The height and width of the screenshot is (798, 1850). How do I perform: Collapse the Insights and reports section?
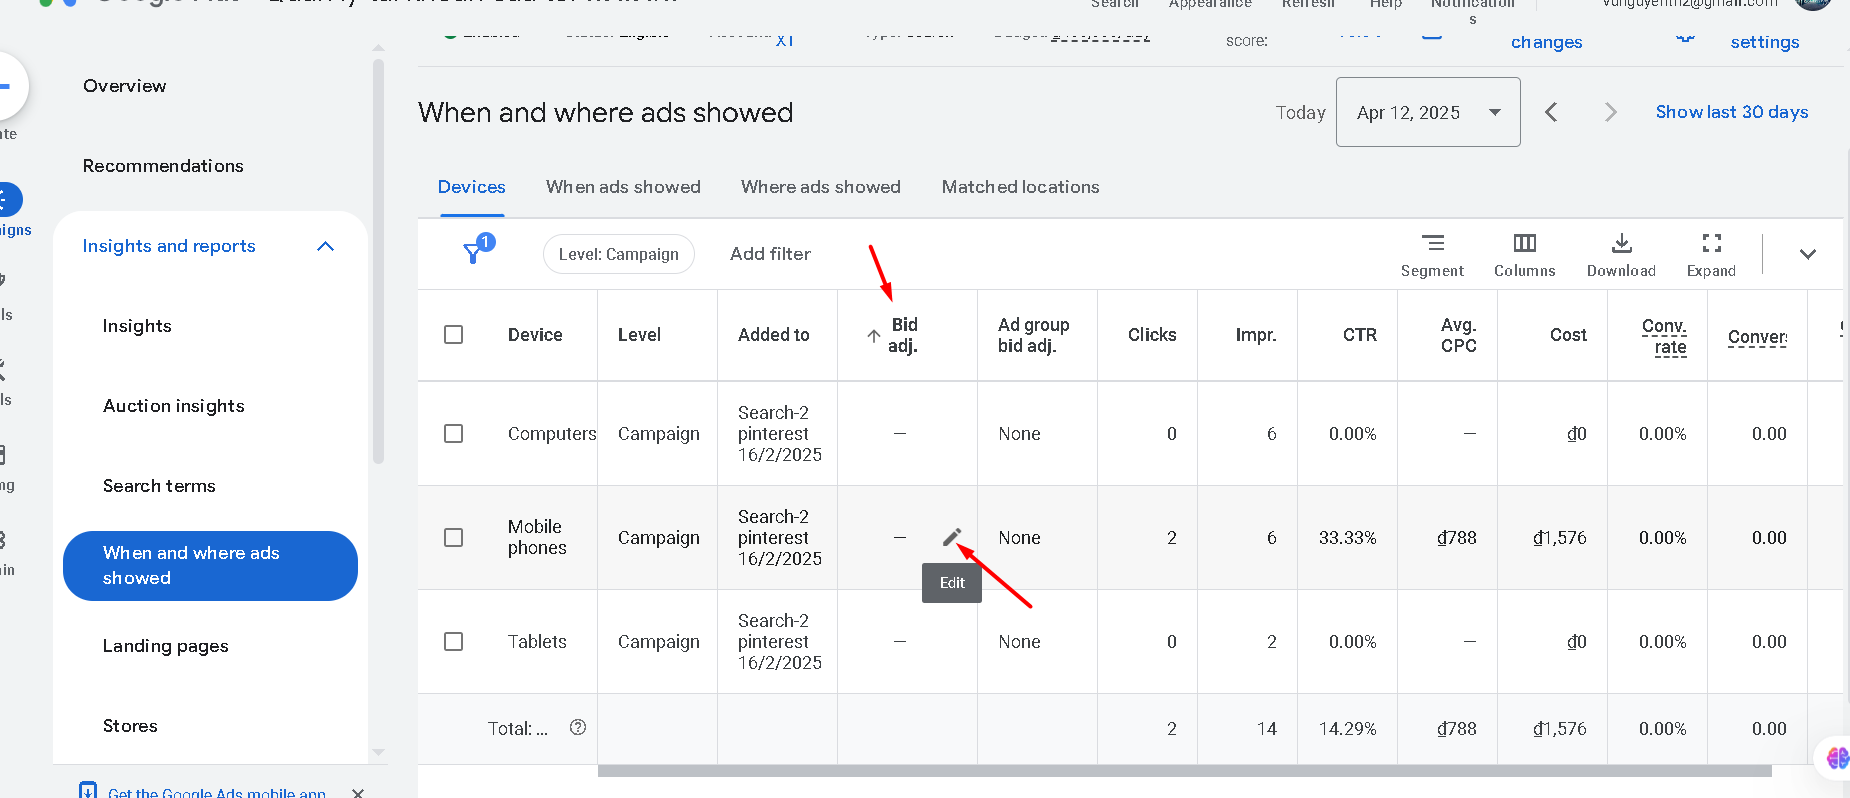[x=325, y=246]
